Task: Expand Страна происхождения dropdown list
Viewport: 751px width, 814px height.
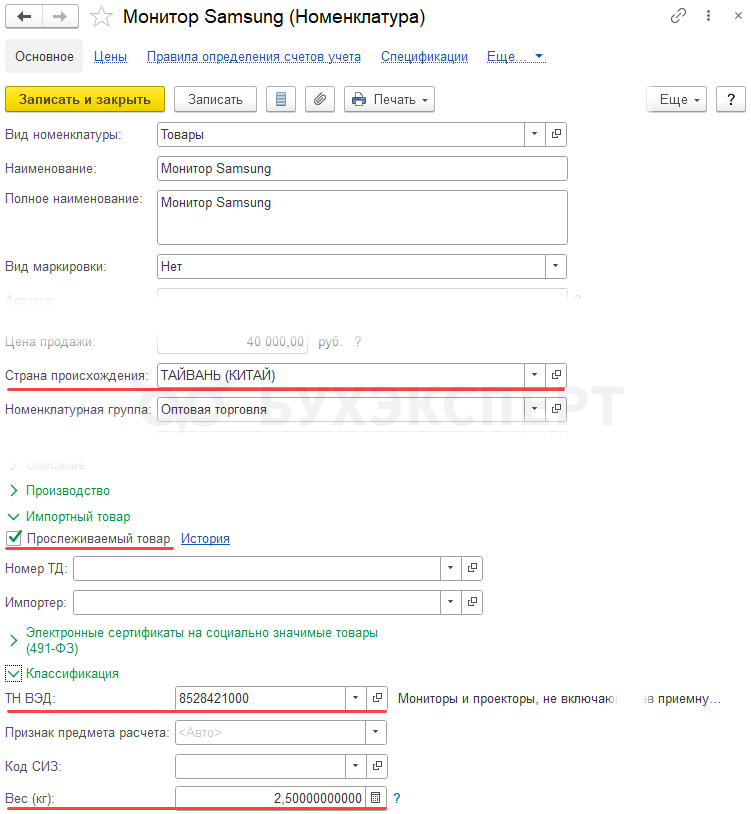Action: coord(535,375)
